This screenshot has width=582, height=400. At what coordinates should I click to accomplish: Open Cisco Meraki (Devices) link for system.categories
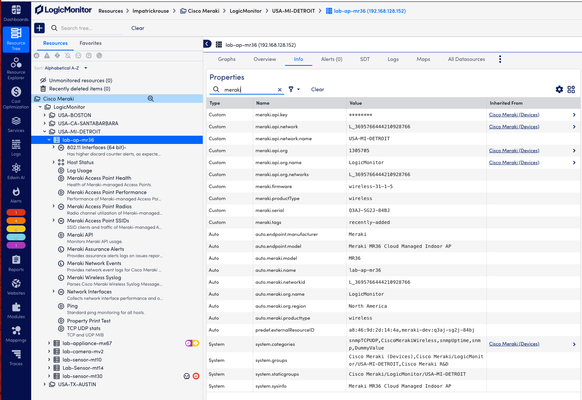pos(514,344)
